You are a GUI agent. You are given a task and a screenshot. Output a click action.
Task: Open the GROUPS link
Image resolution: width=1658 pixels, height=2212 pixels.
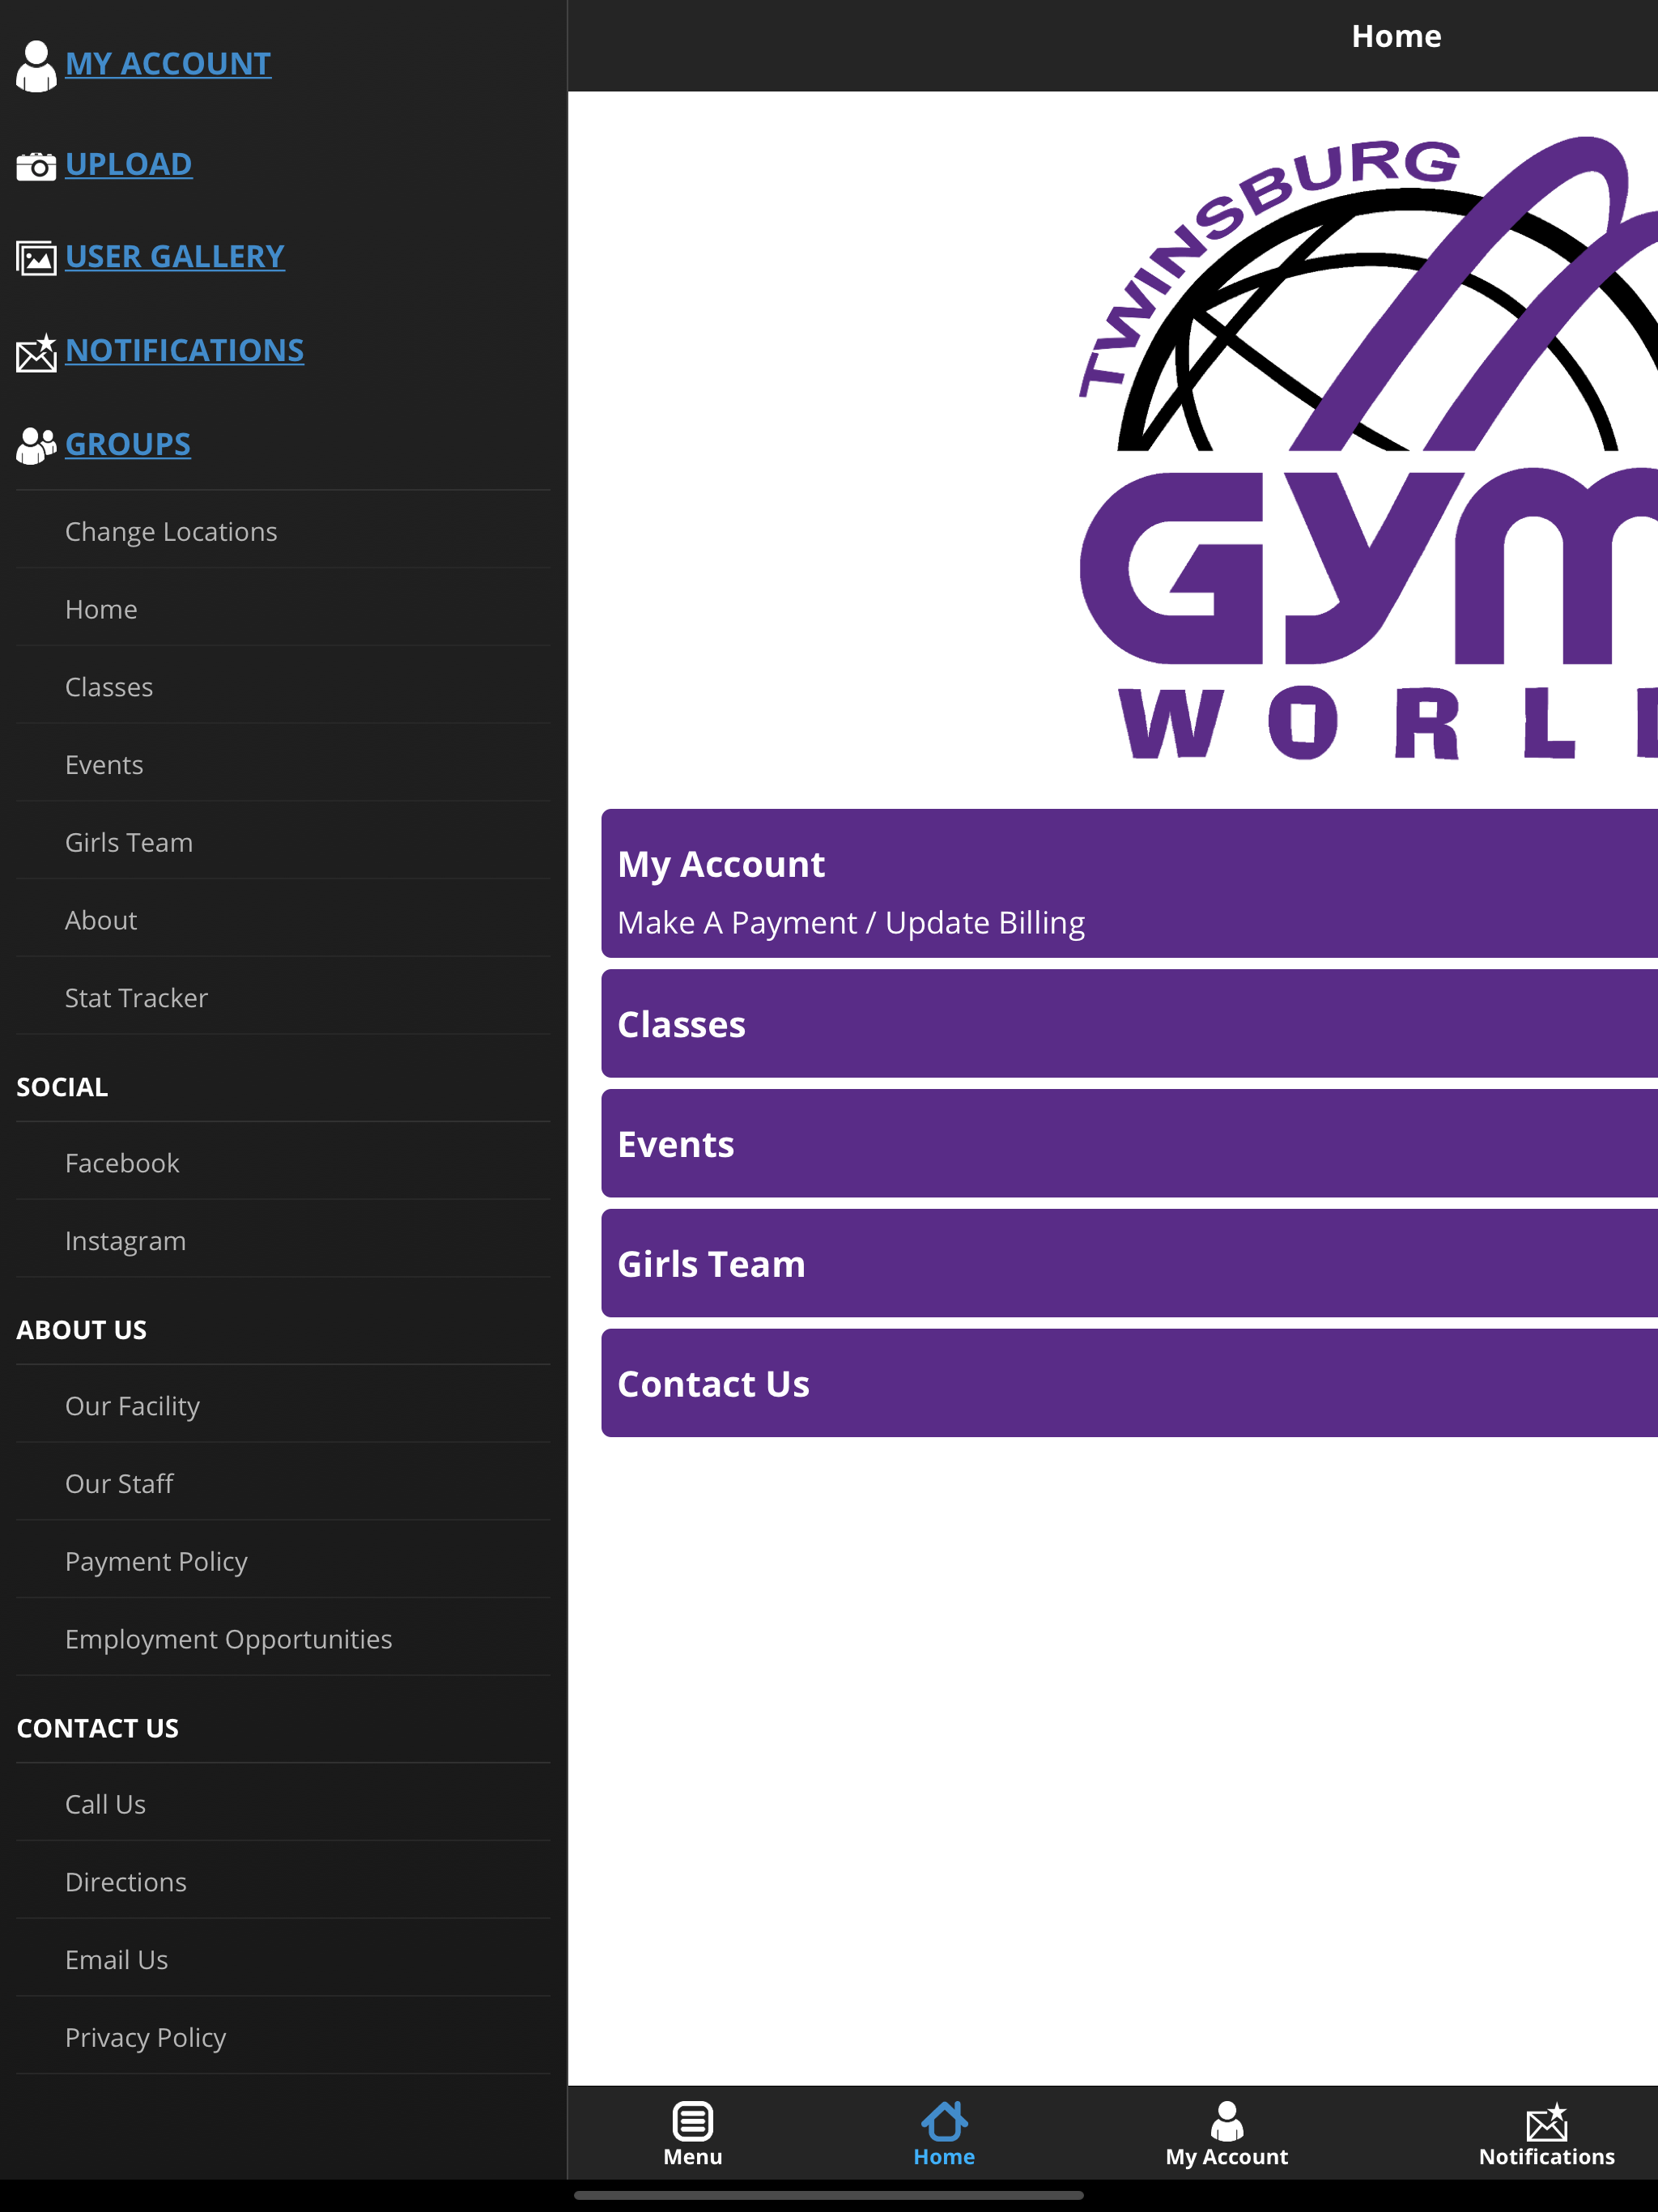128,444
